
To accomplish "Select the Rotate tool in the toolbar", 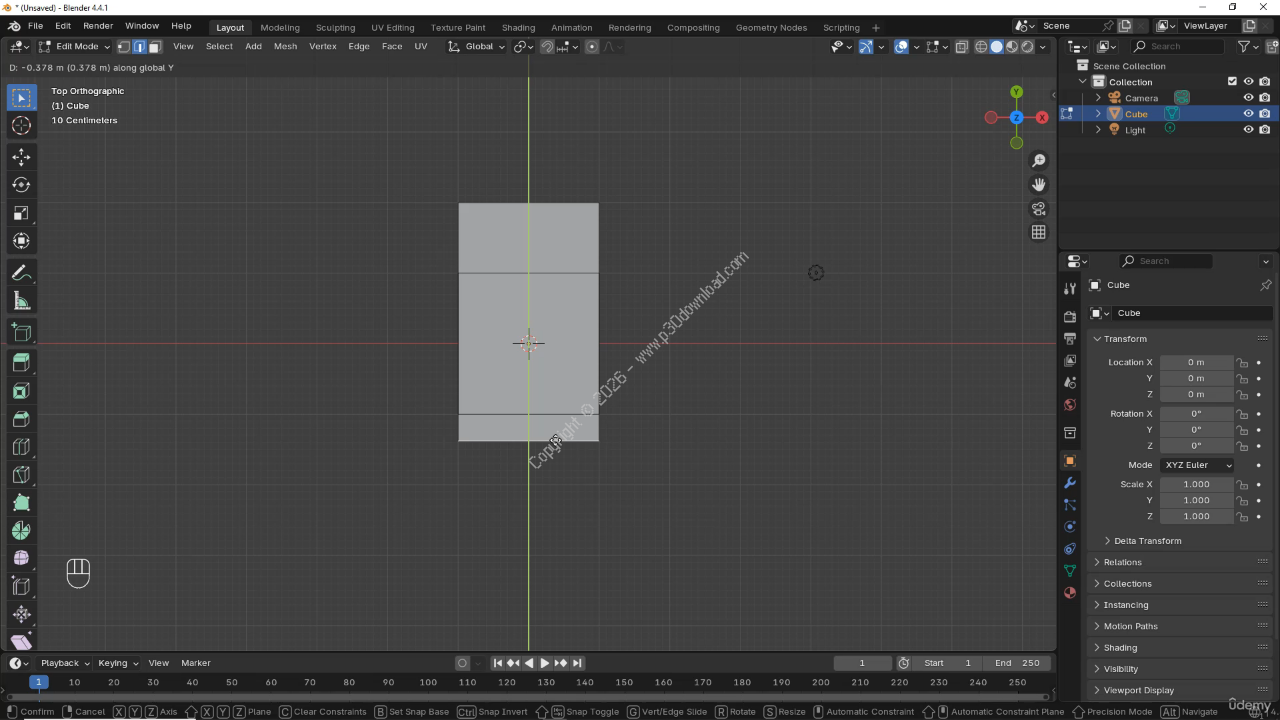I will (21, 185).
